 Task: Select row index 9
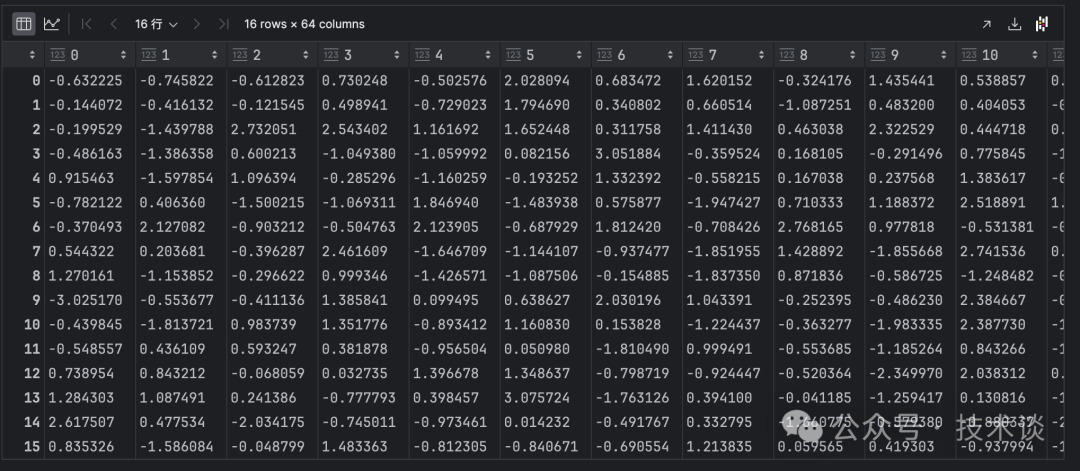coord(36,300)
